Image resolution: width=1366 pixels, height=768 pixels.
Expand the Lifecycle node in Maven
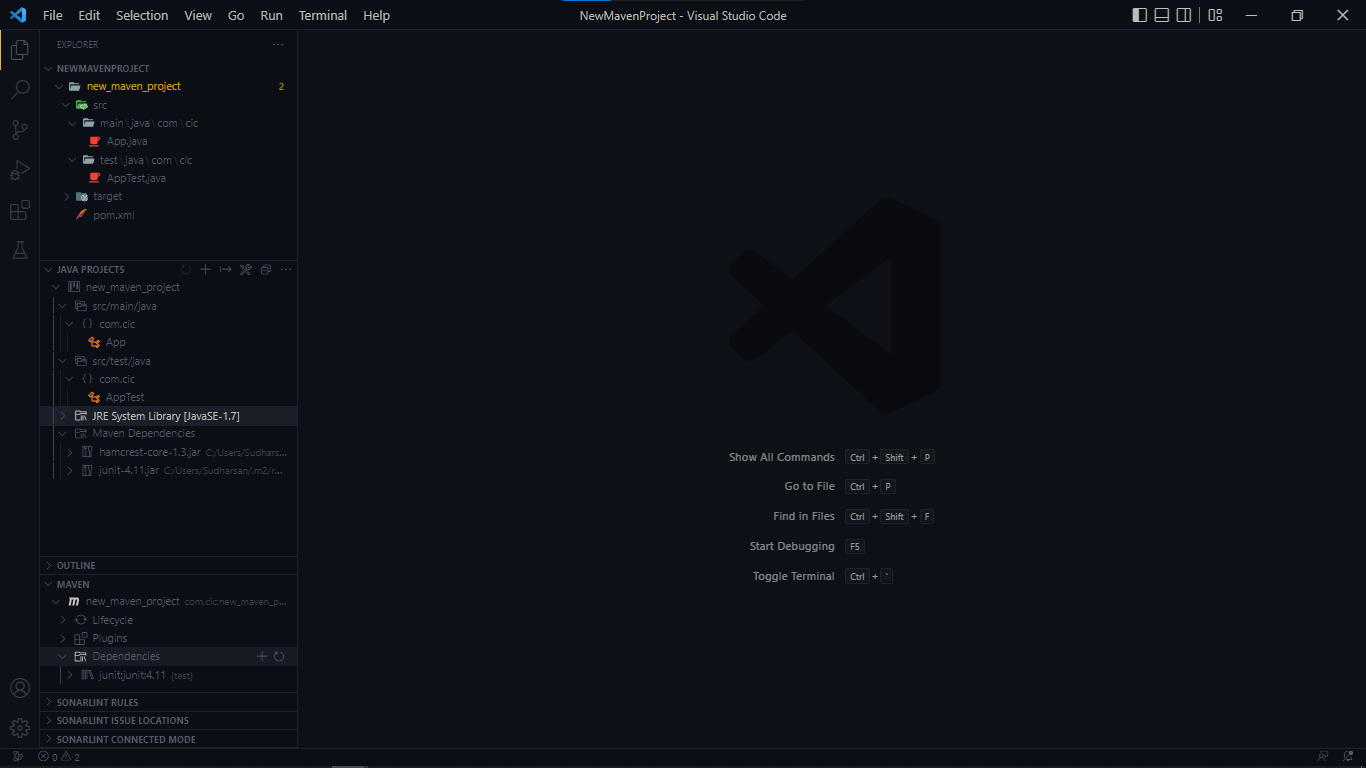[64, 620]
